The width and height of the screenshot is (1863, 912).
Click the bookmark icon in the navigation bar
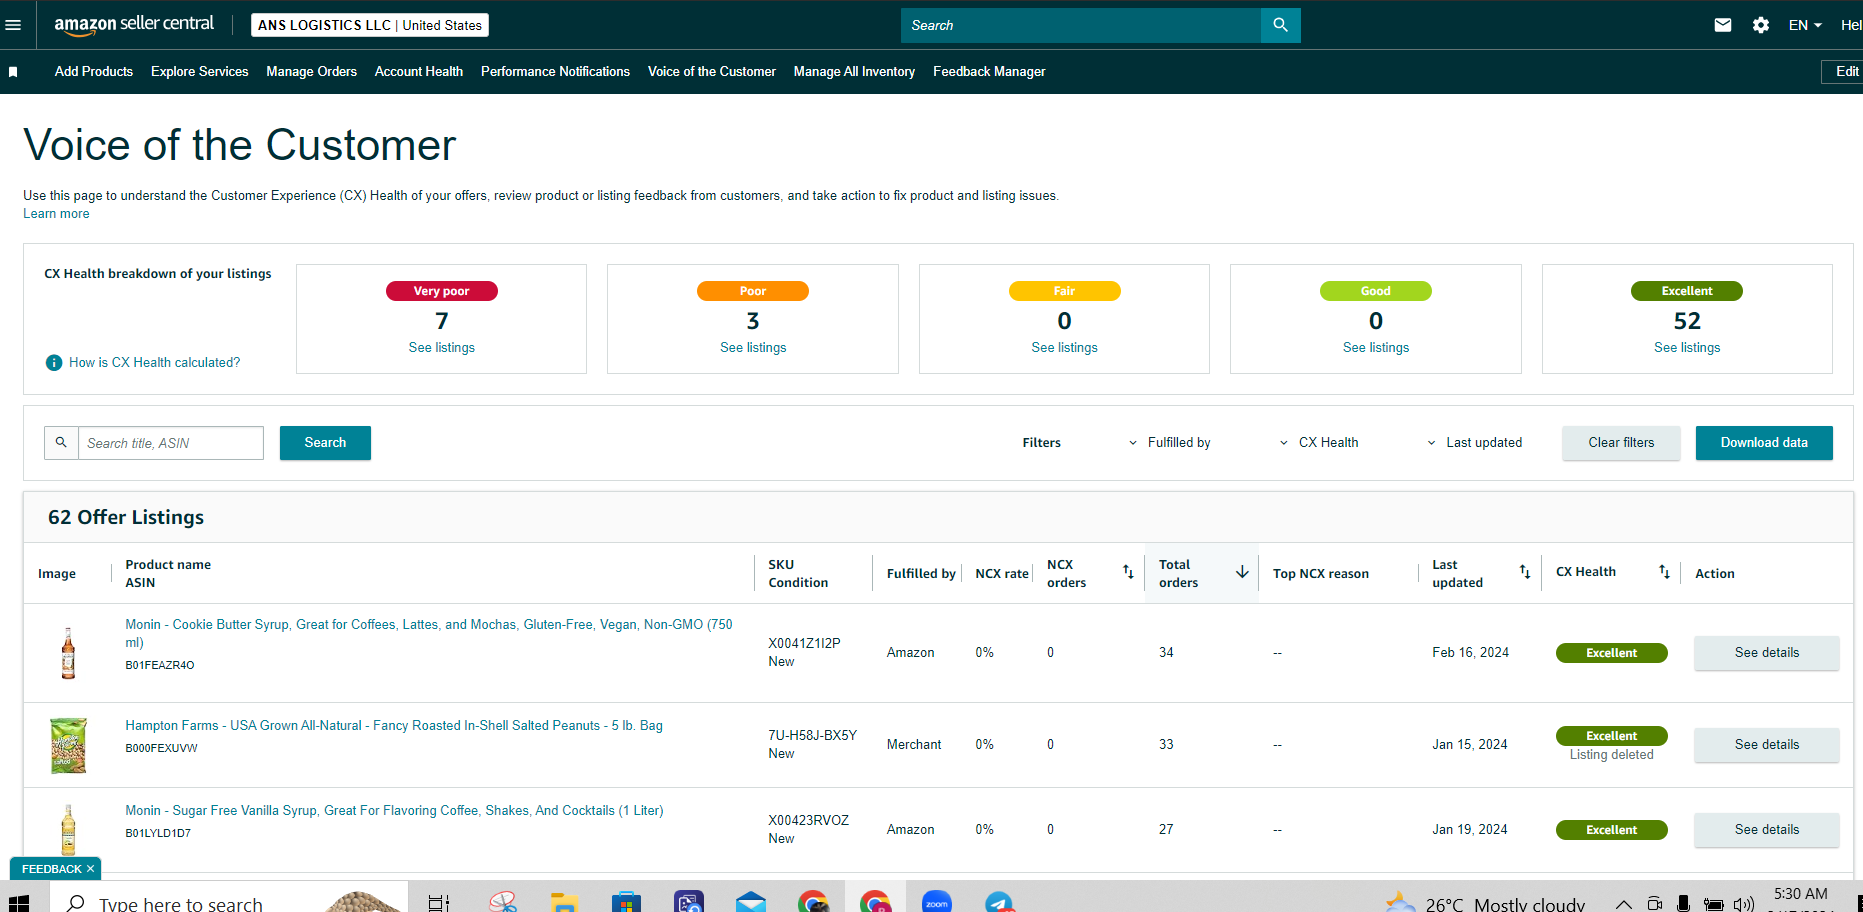13,72
